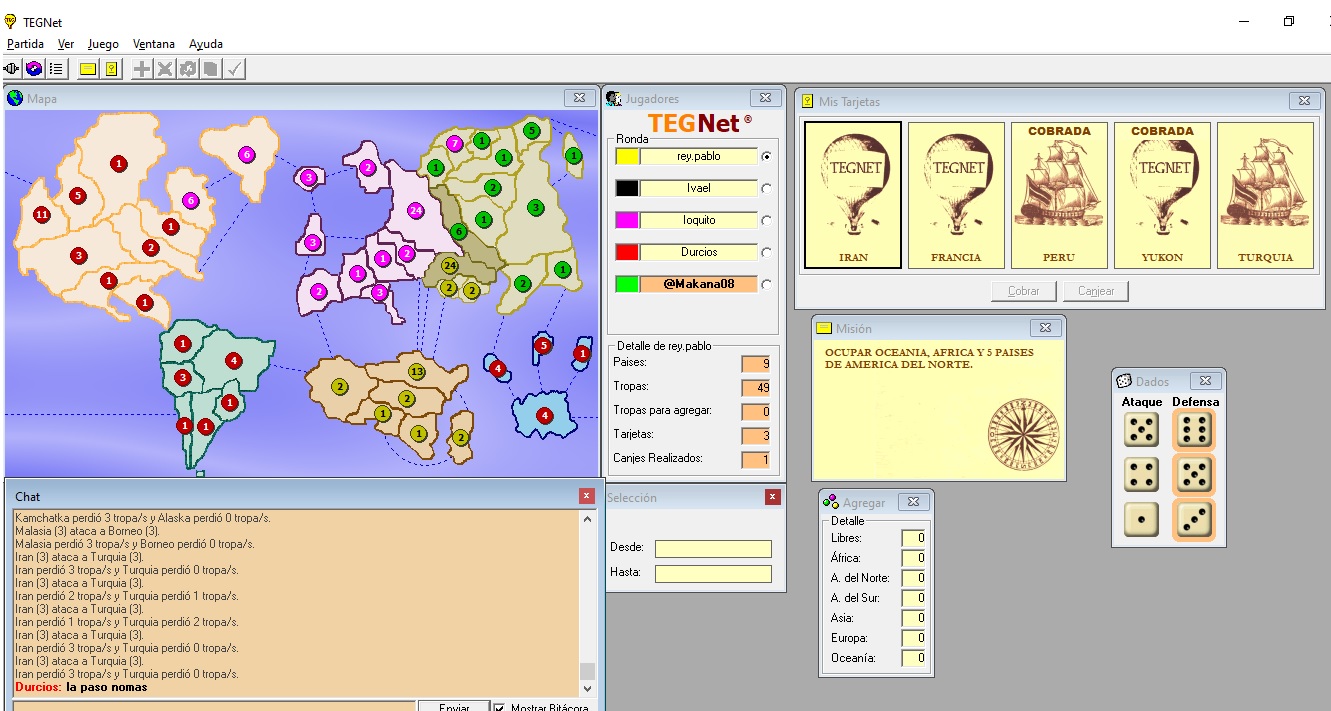1331x711 pixels.
Task: Click the green color swatch for @Makana08
Action: (627, 284)
